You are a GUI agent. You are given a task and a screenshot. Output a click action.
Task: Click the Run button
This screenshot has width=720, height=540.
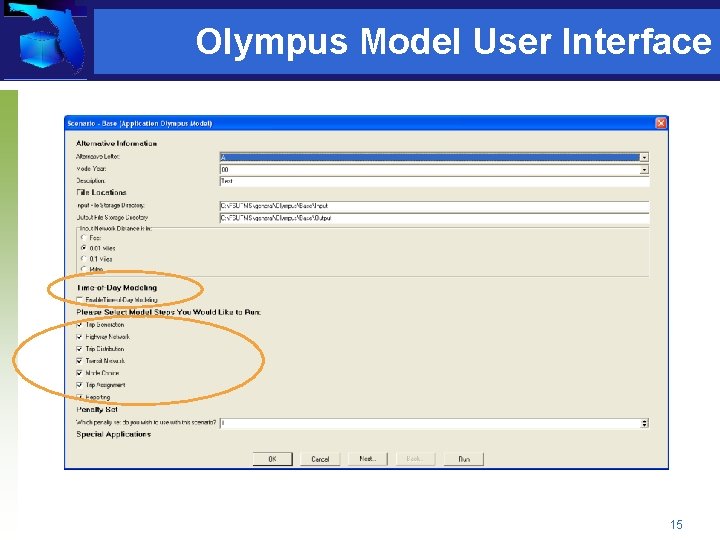coord(464,459)
